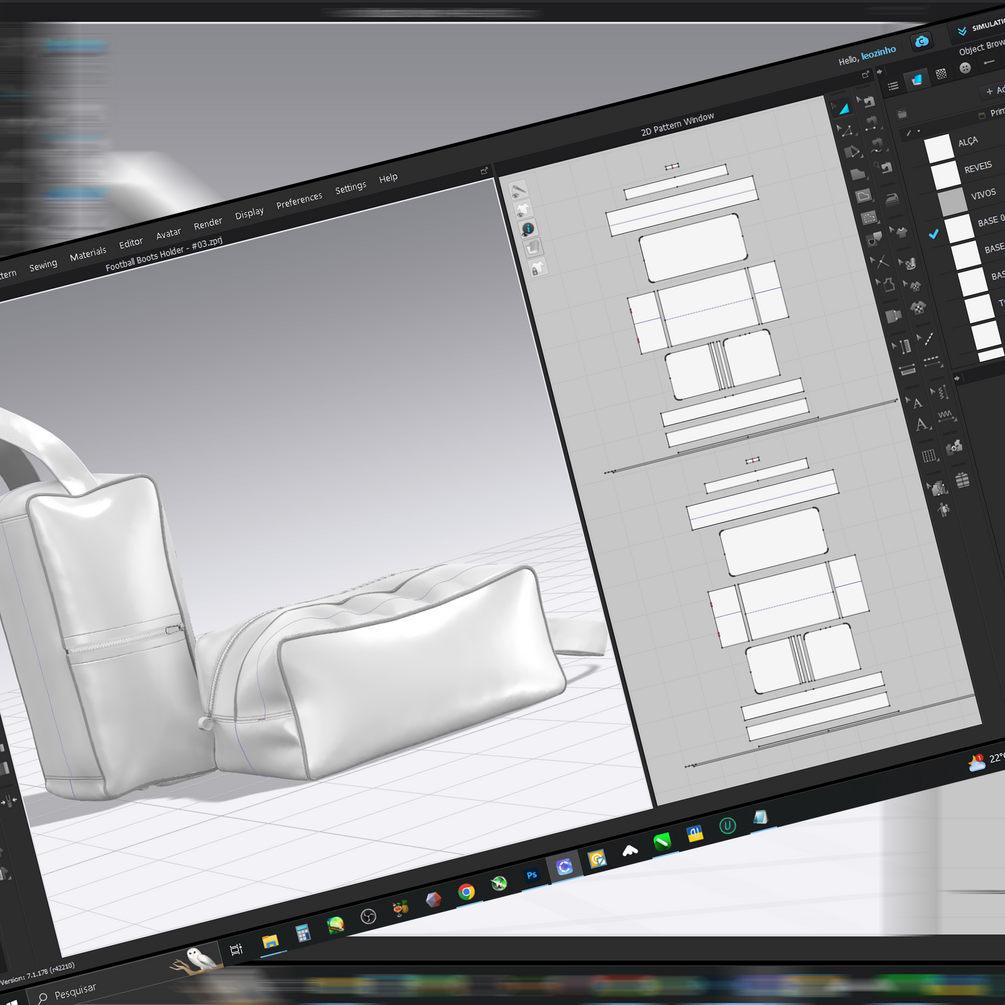The image size is (1005, 1005).
Task: Click the avatar figure tool icon
Action: pos(943,510)
